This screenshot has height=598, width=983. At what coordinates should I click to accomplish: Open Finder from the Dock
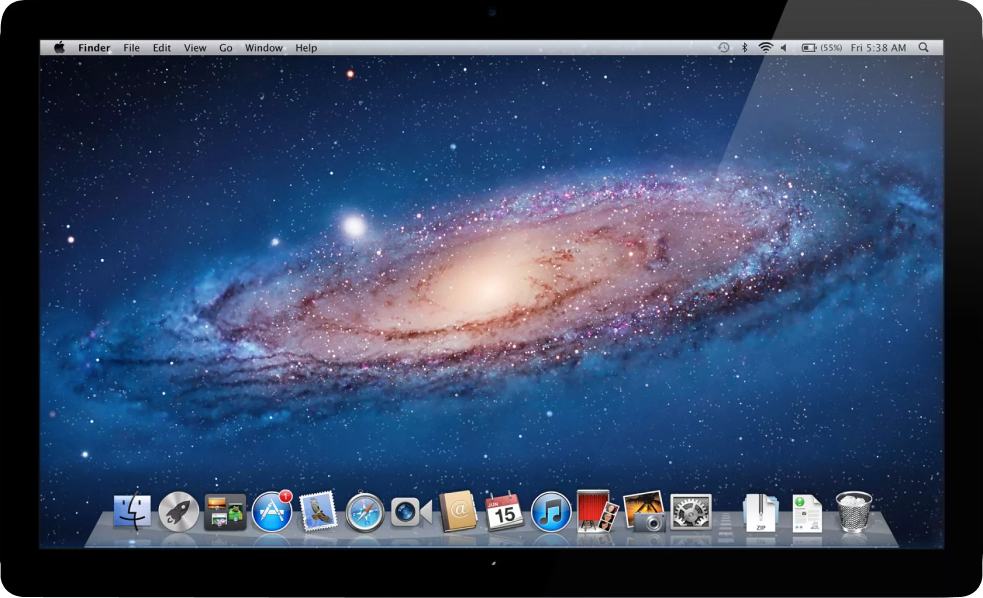coord(132,511)
